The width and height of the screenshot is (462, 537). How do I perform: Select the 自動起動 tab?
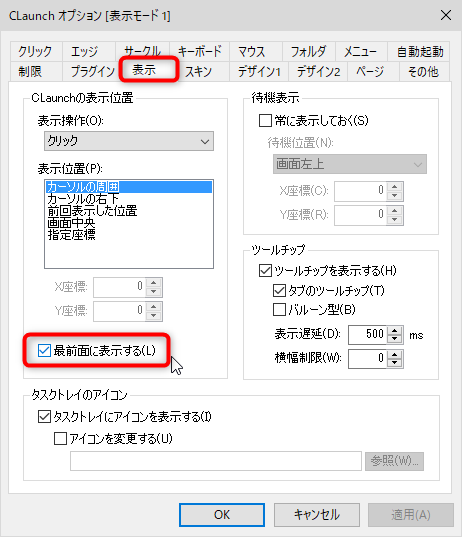tap(420, 52)
